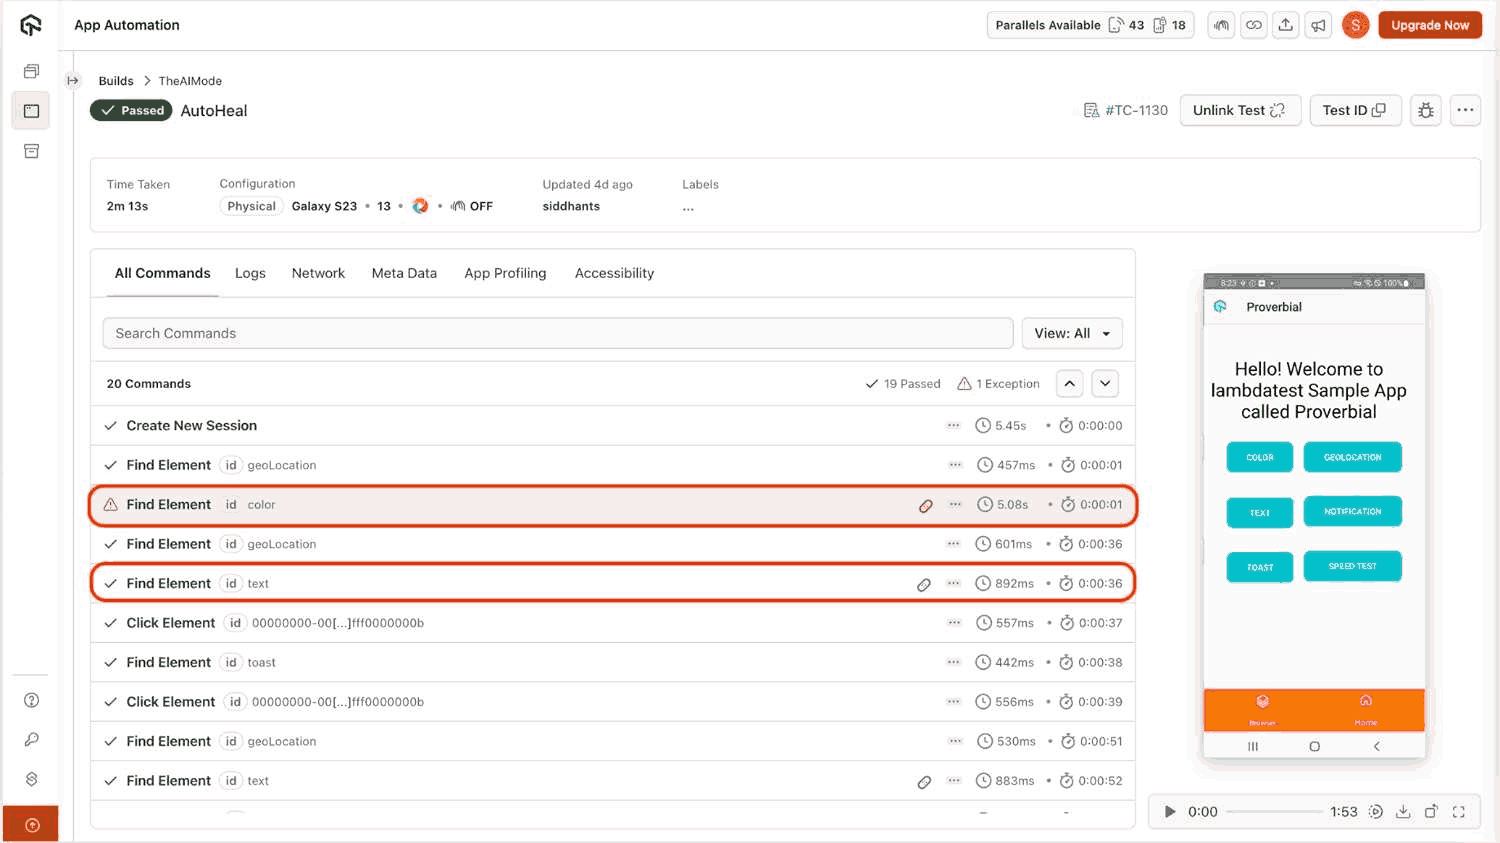The width and height of the screenshot is (1500, 843).
Task: Open the share icon in the top bar
Action: point(1286,24)
